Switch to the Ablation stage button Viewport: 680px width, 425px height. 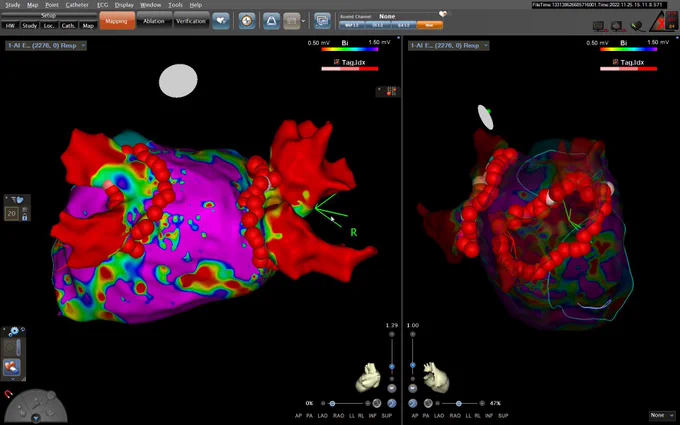pos(154,21)
